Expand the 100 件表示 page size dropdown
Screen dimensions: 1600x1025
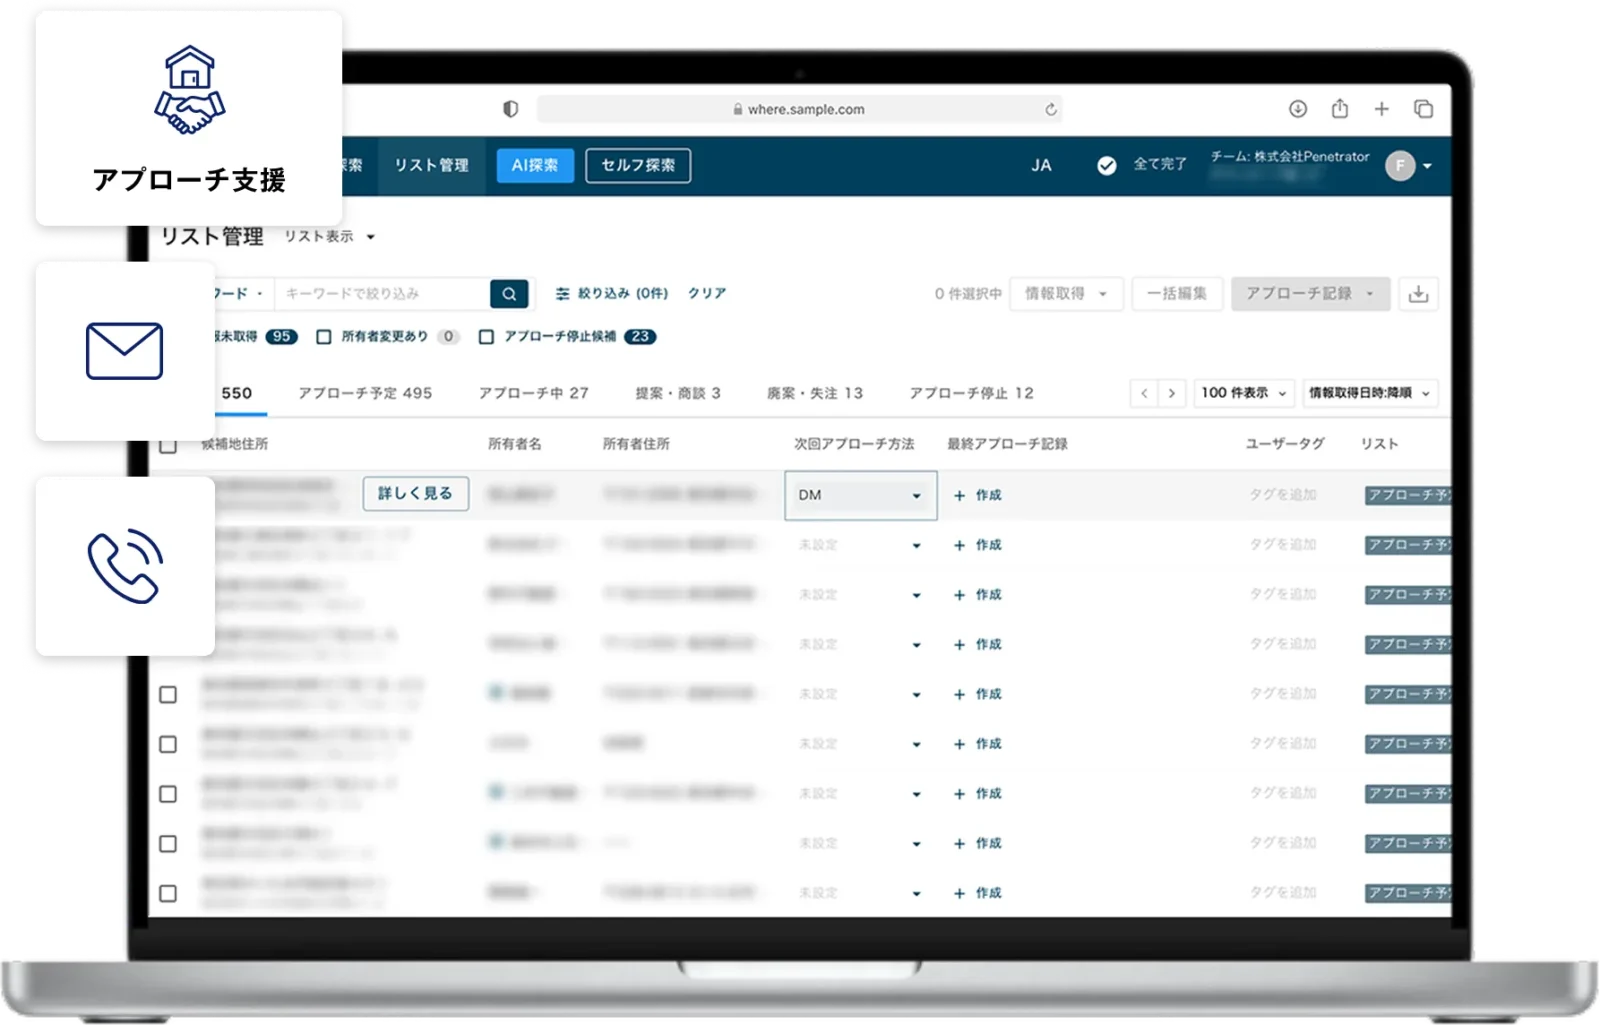click(1243, 394)
